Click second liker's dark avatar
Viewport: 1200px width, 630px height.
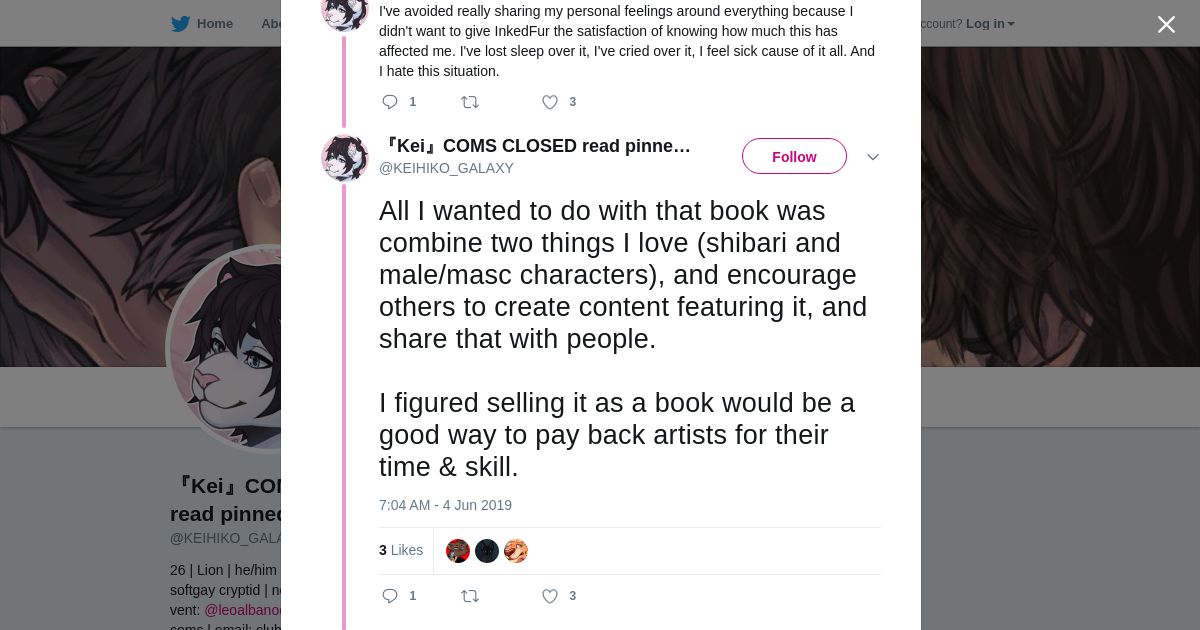point(487,551)
